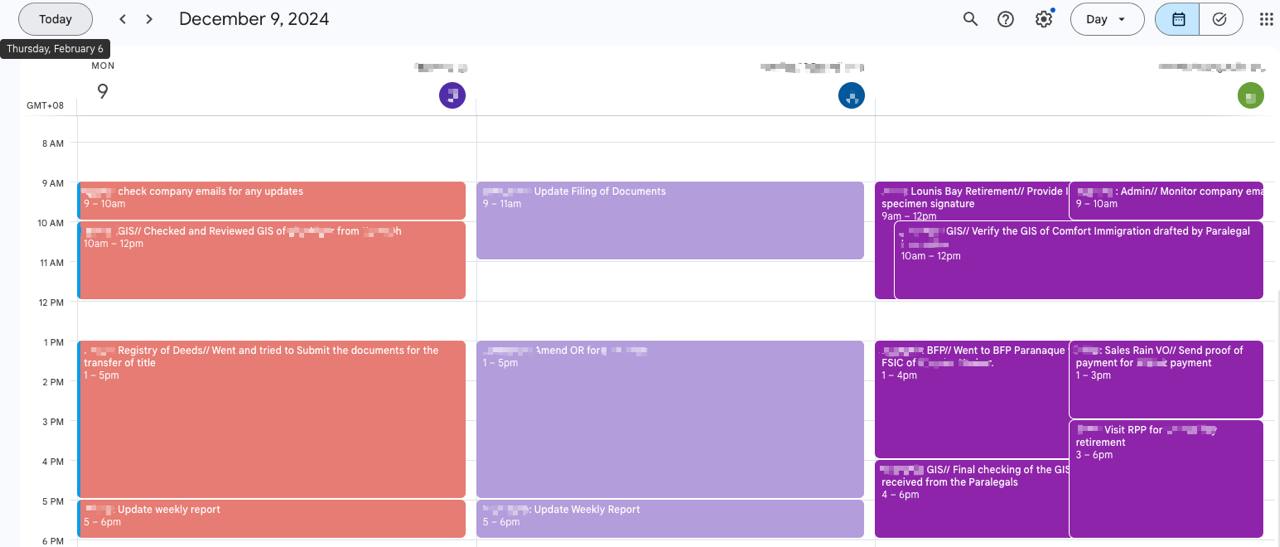
Task: Open 'check company emails' 9–10am event
Action: click(271, 200)
